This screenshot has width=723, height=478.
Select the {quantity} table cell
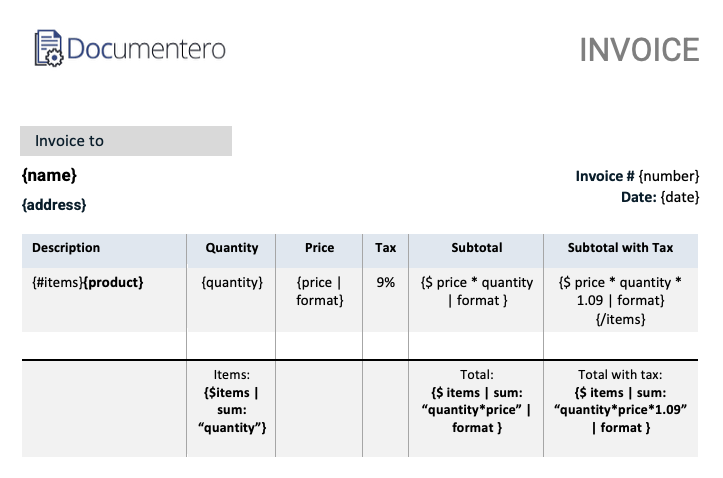tap(231, 283)
